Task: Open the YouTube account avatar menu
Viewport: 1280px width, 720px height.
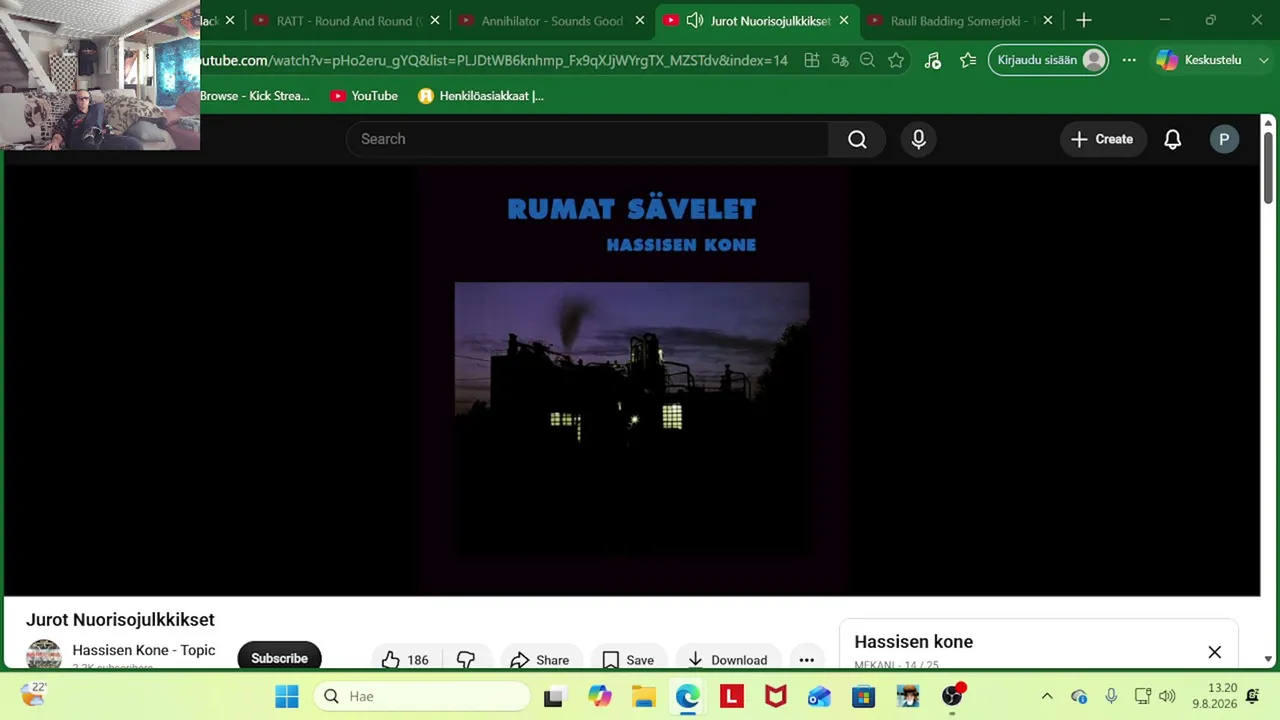Action: [x=1224, y=139]
